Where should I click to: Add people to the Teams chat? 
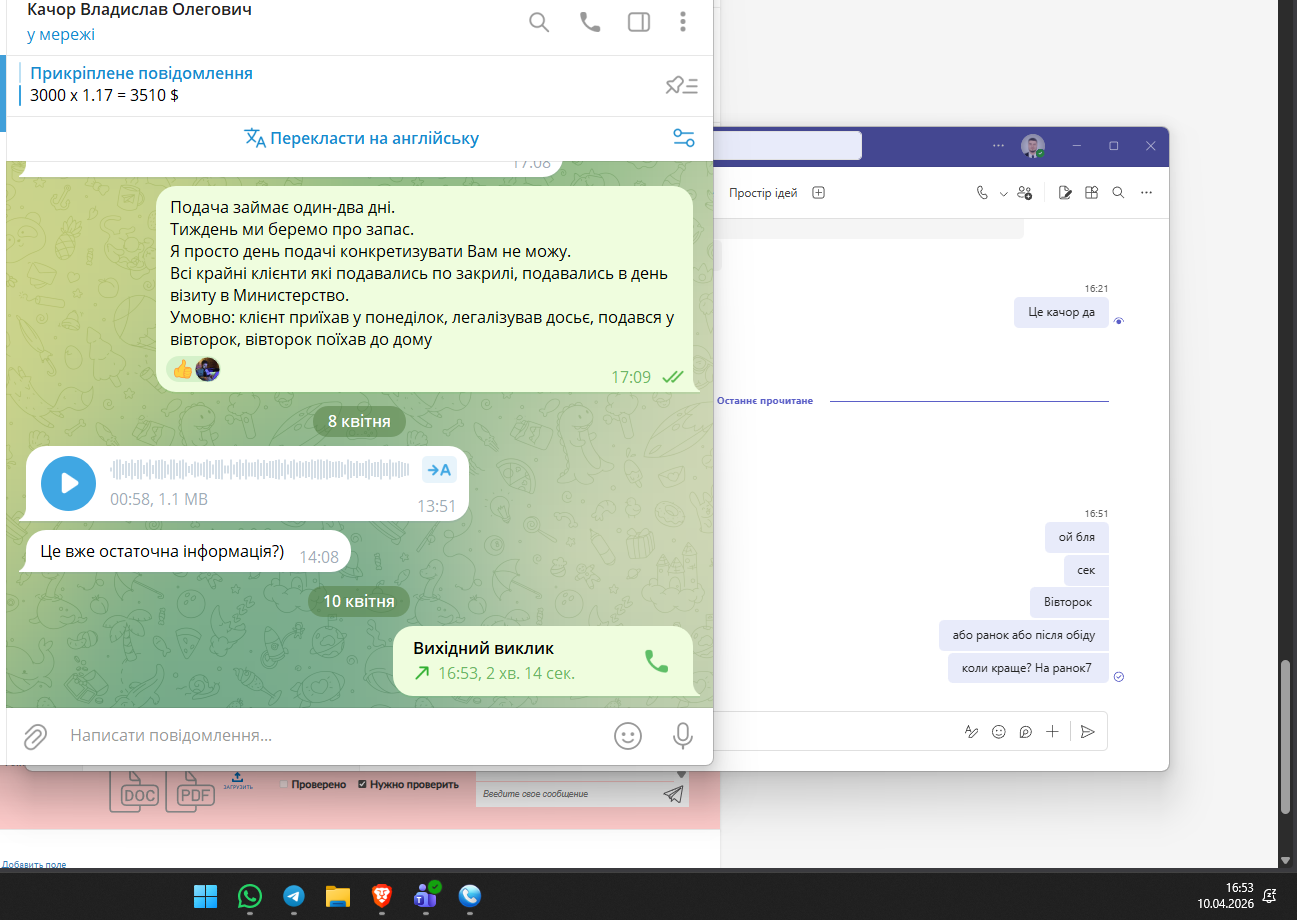tap(1024, 193)
